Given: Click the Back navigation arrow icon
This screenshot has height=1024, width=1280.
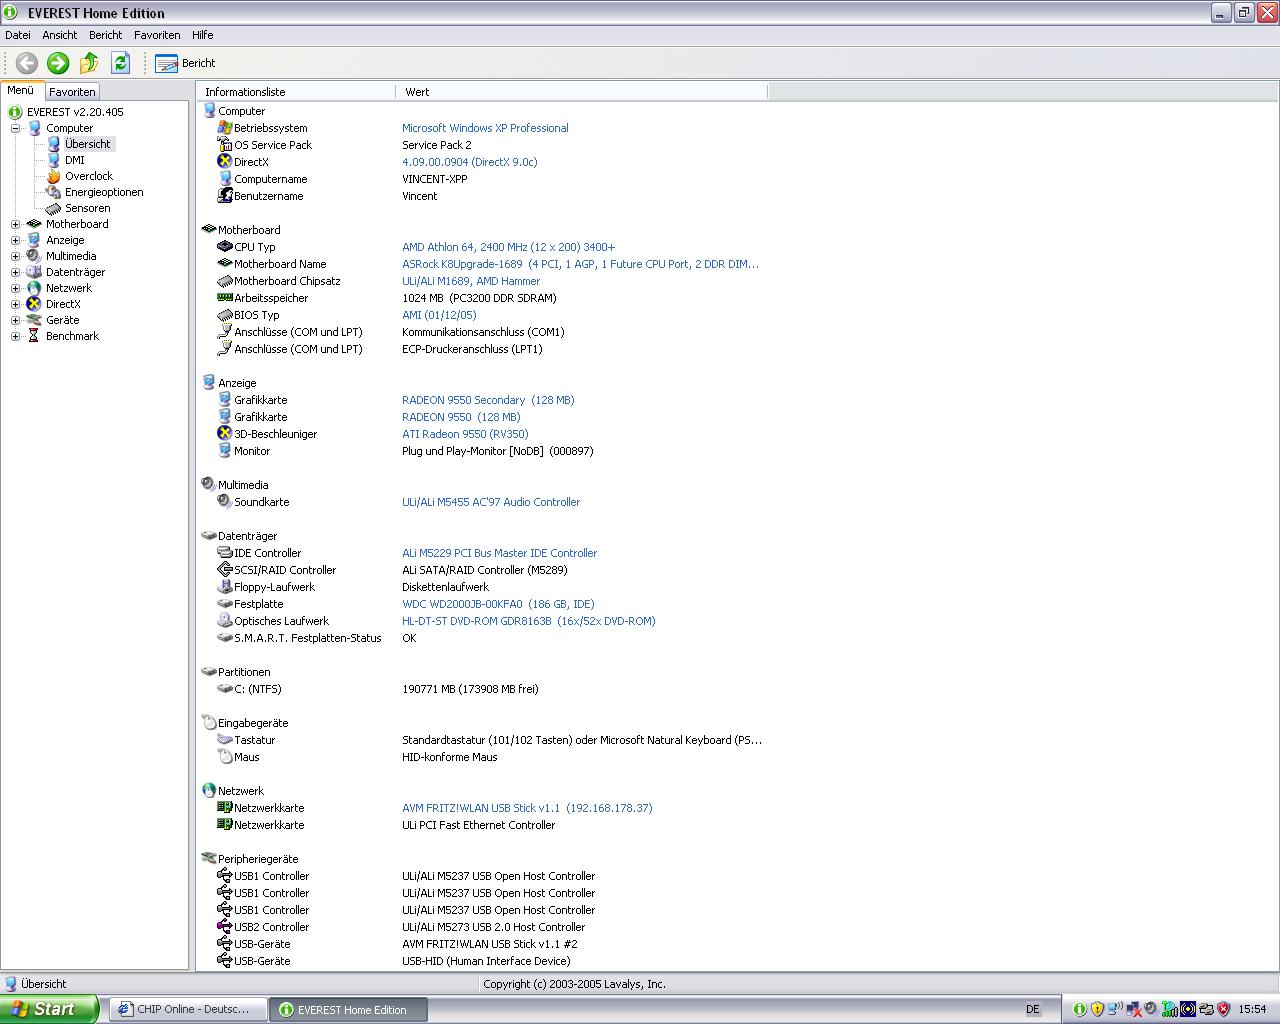Looking at the screenshot, I should 27,63.
